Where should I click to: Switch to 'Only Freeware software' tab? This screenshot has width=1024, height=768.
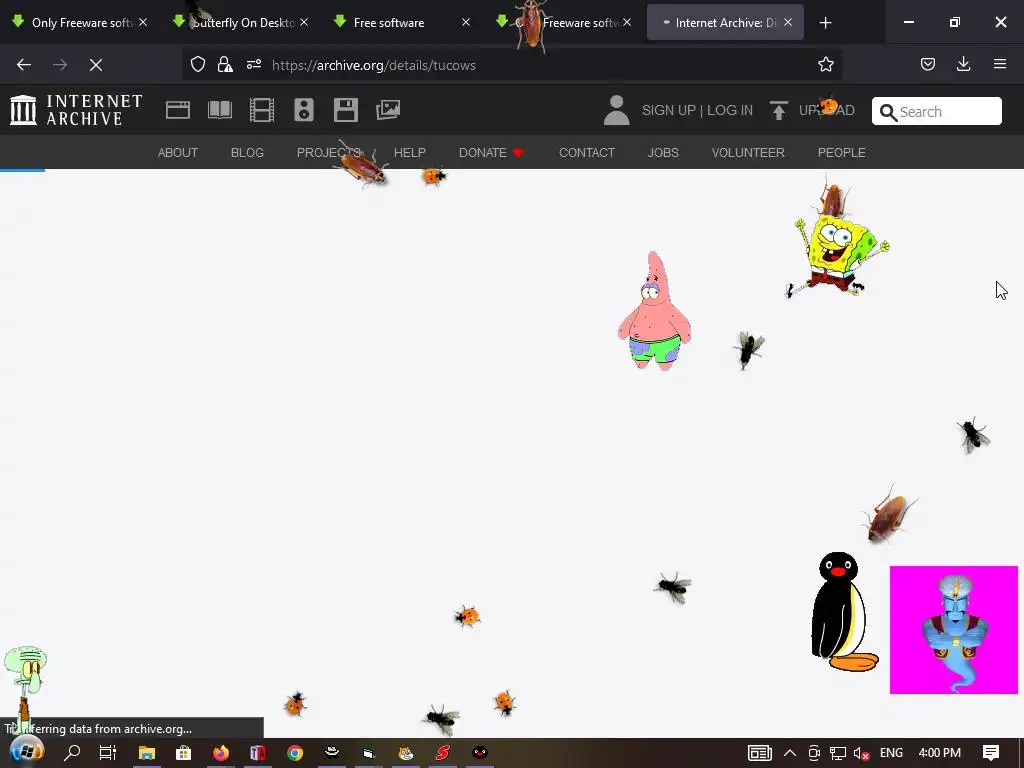72,23
